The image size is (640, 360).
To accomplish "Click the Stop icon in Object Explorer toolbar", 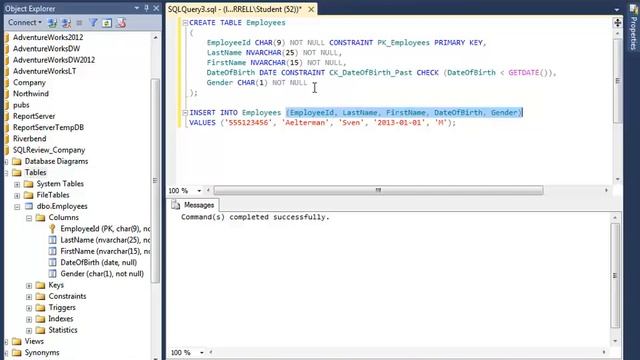I will click(80, 23).
